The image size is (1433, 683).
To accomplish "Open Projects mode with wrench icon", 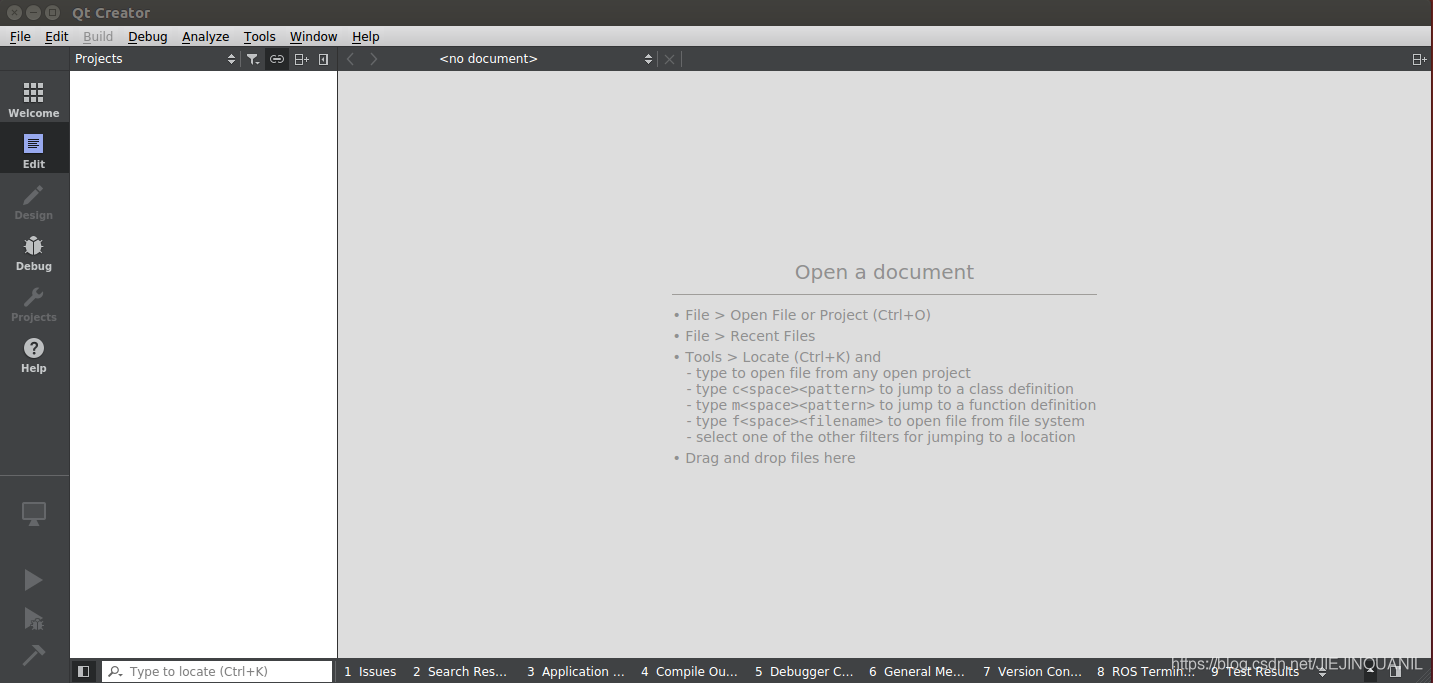I will (34, 302).
